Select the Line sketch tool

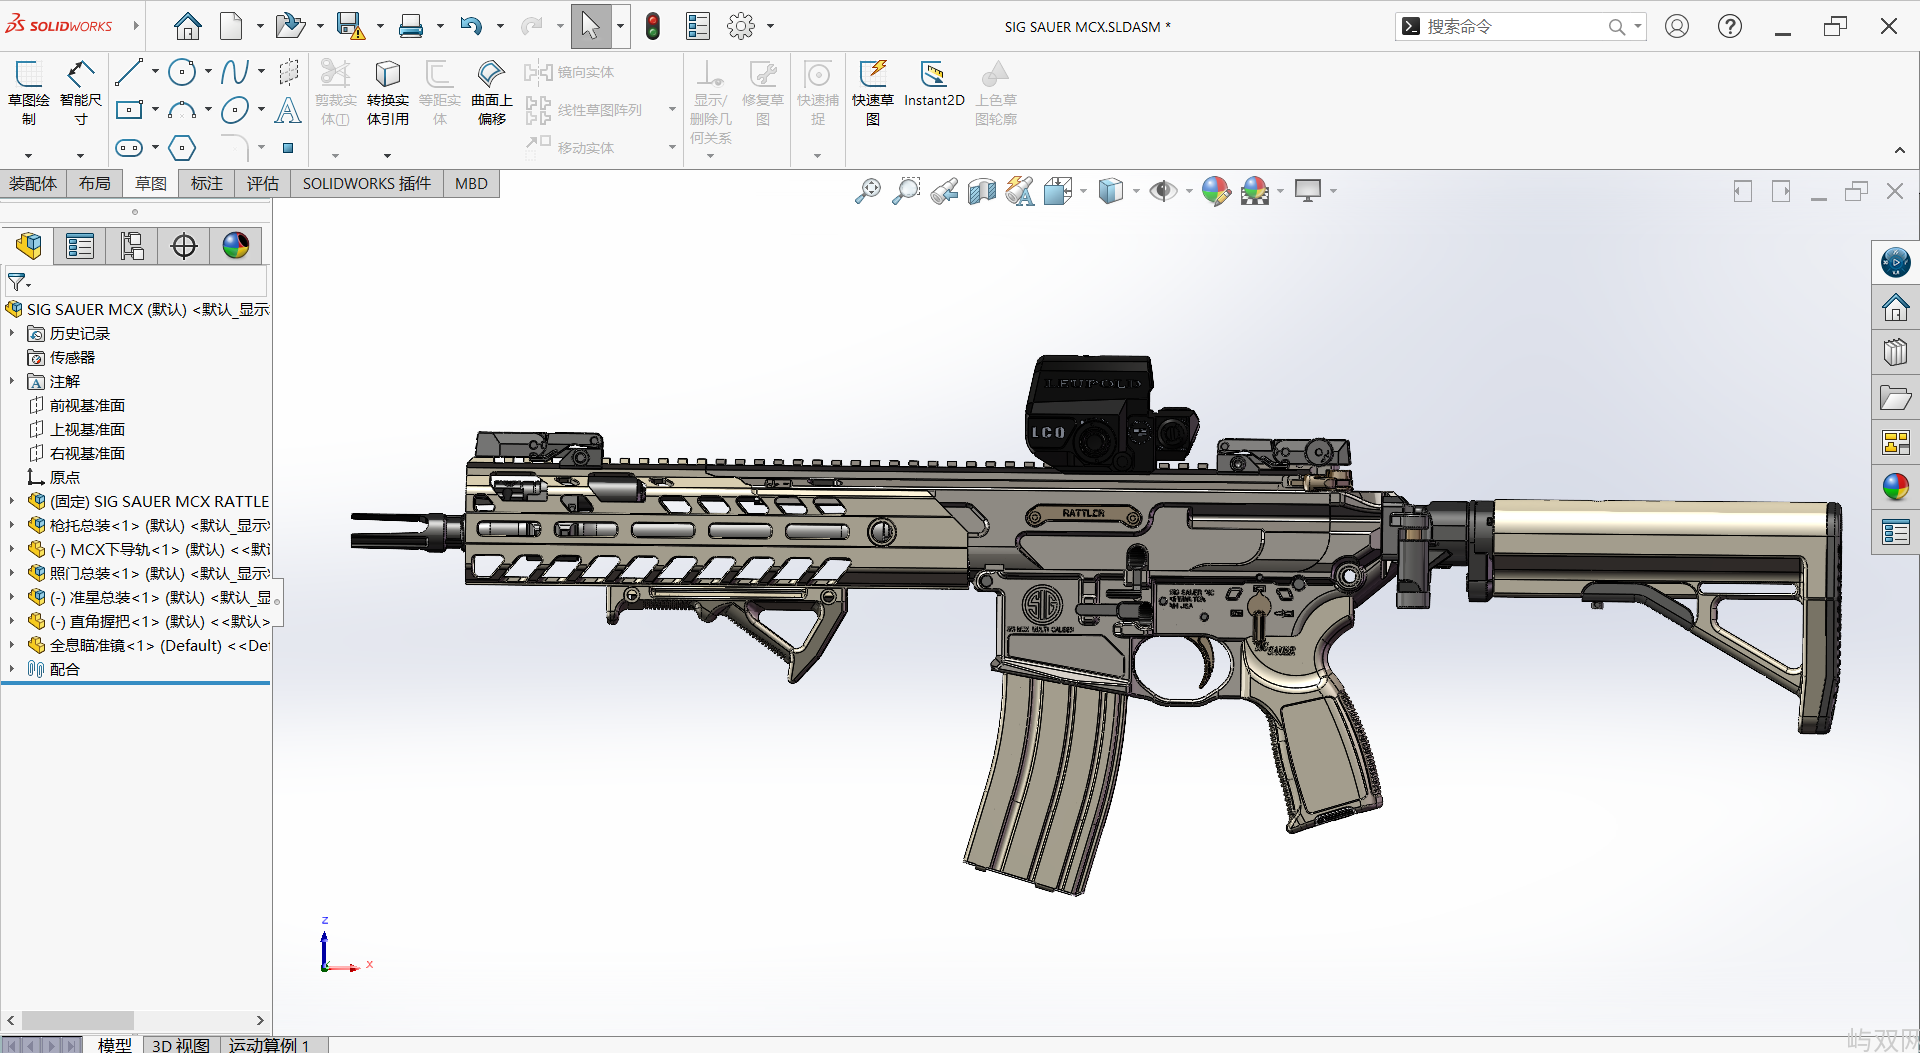[x=128, y=72]
